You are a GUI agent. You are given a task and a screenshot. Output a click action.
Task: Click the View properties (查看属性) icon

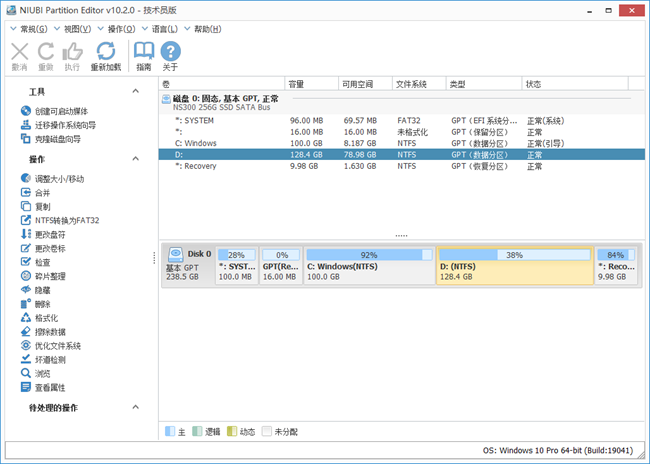point(26,387)
